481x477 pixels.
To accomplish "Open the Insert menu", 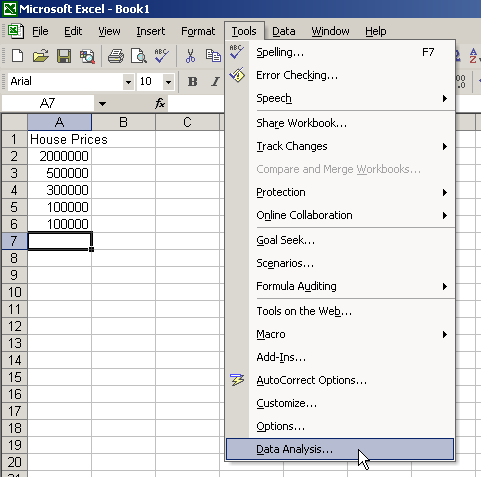I will pyautogui.click(x=150, y=31).
